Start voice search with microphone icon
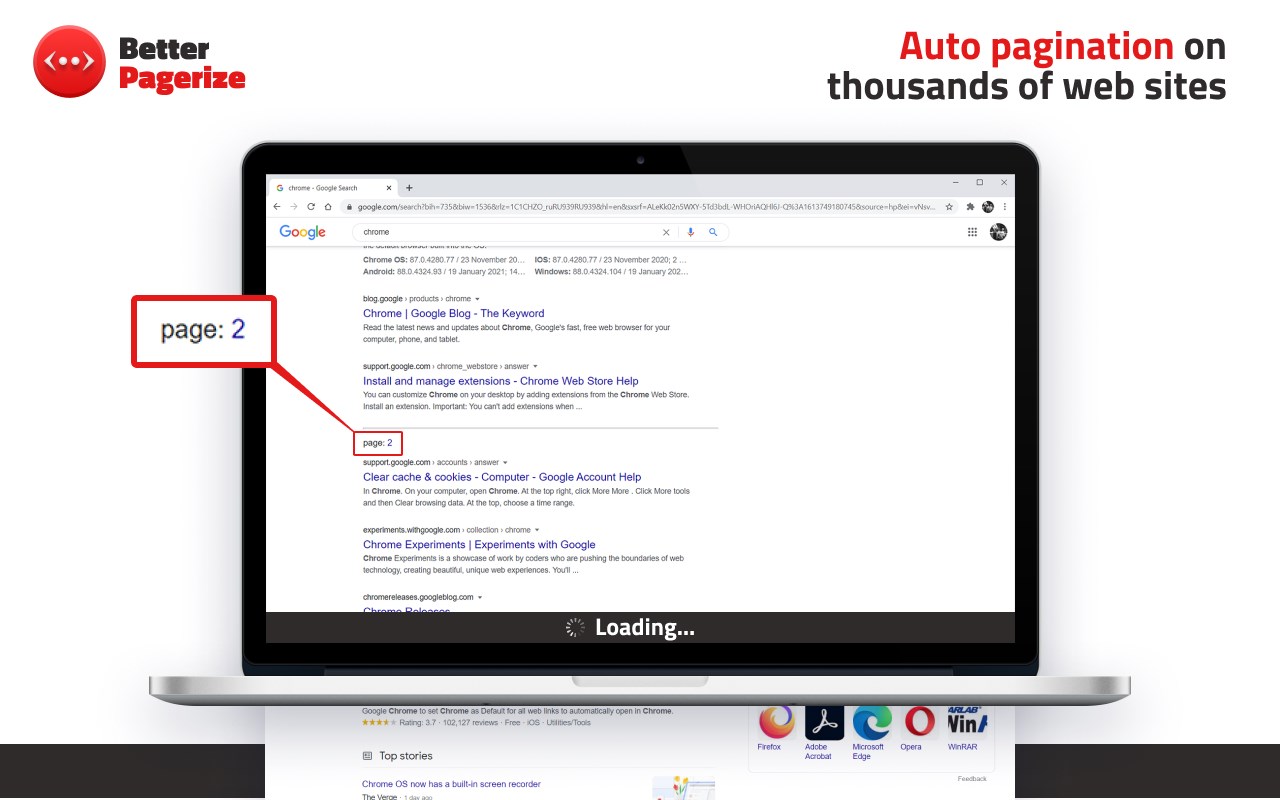 point(690,232)
